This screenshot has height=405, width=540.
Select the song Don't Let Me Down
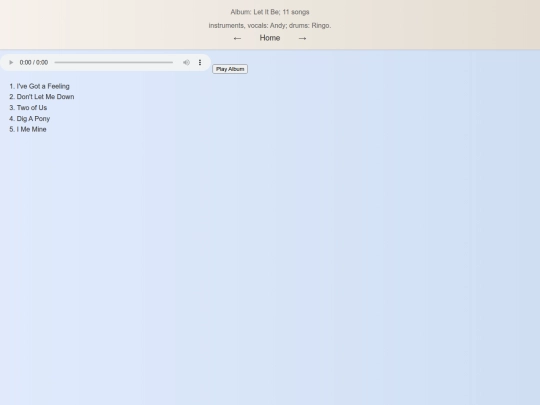45,97
